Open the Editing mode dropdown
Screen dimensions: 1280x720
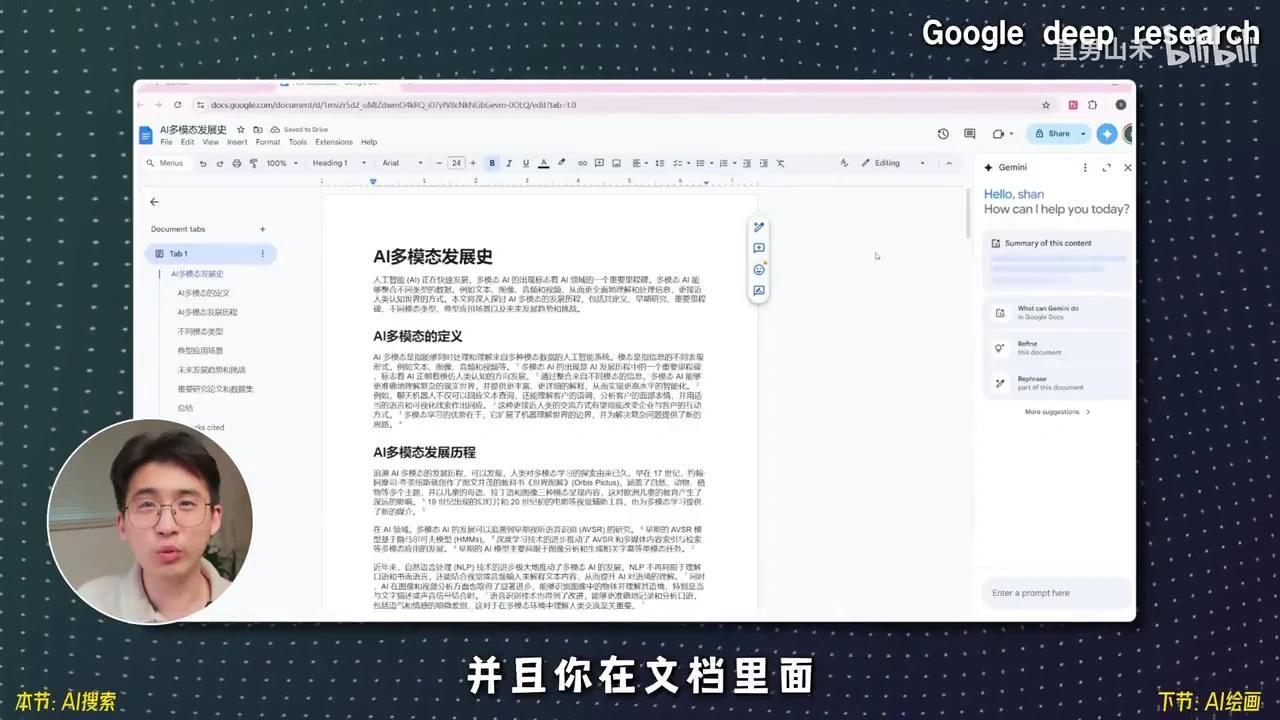tap(893, 163)
